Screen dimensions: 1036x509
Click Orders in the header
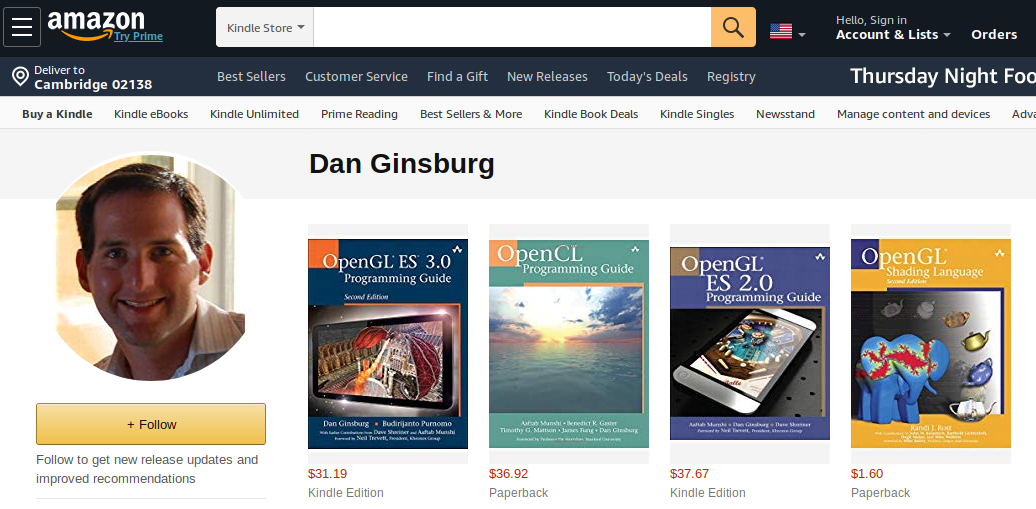pos(994,34)
